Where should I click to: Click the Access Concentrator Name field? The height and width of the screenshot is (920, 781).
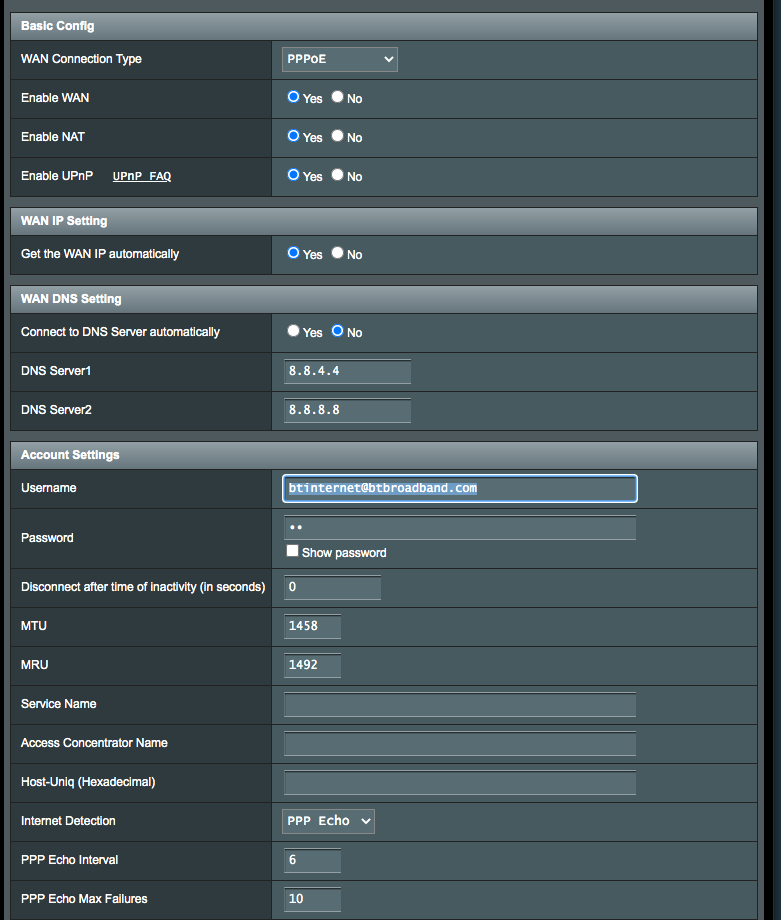pyautogui.click(x=460, y=743)
